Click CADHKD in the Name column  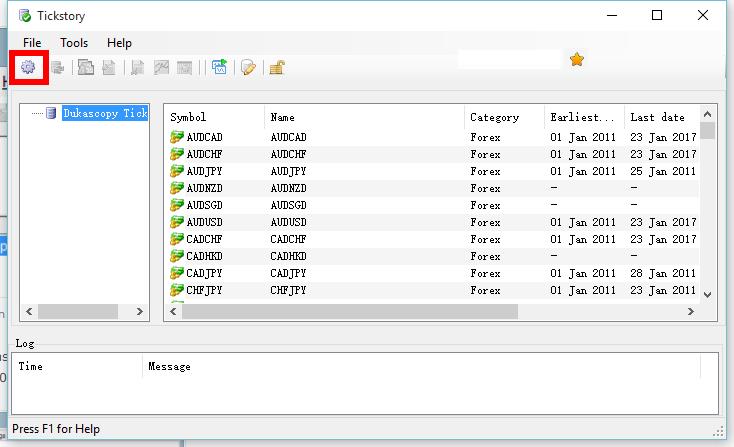[x=288, y=256]
